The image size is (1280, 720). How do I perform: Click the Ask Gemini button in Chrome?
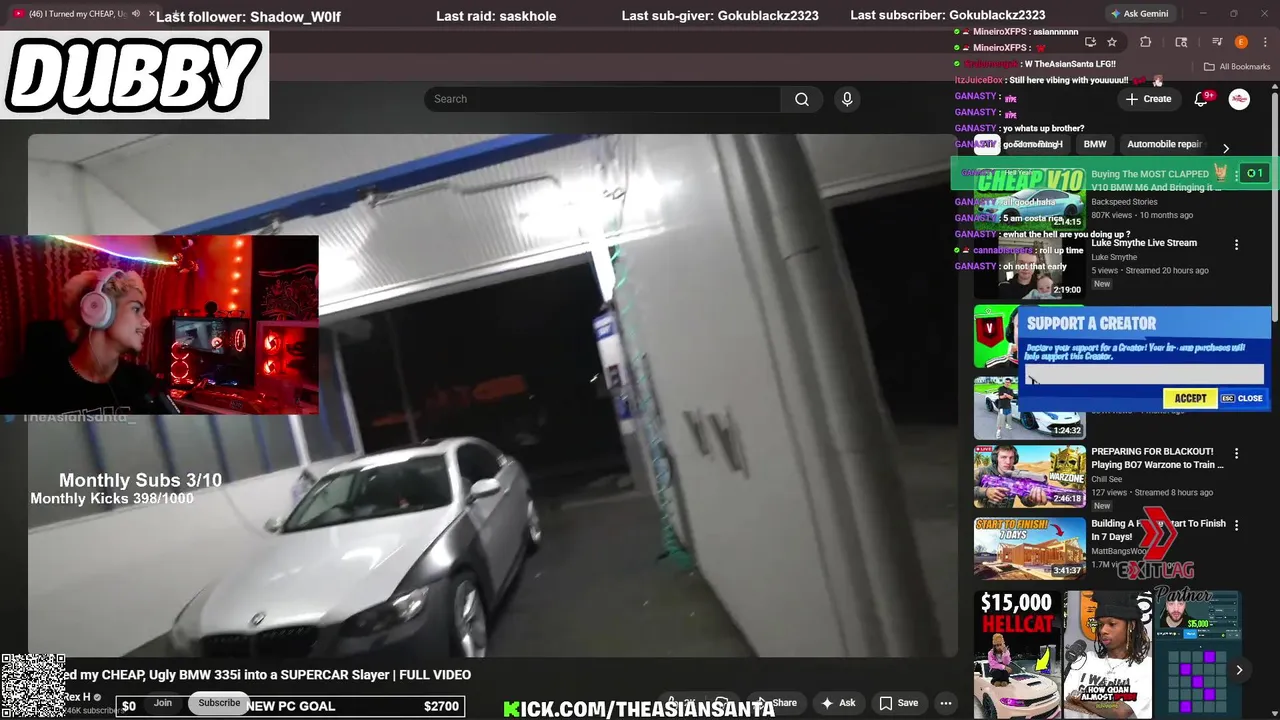[1139, 13]
